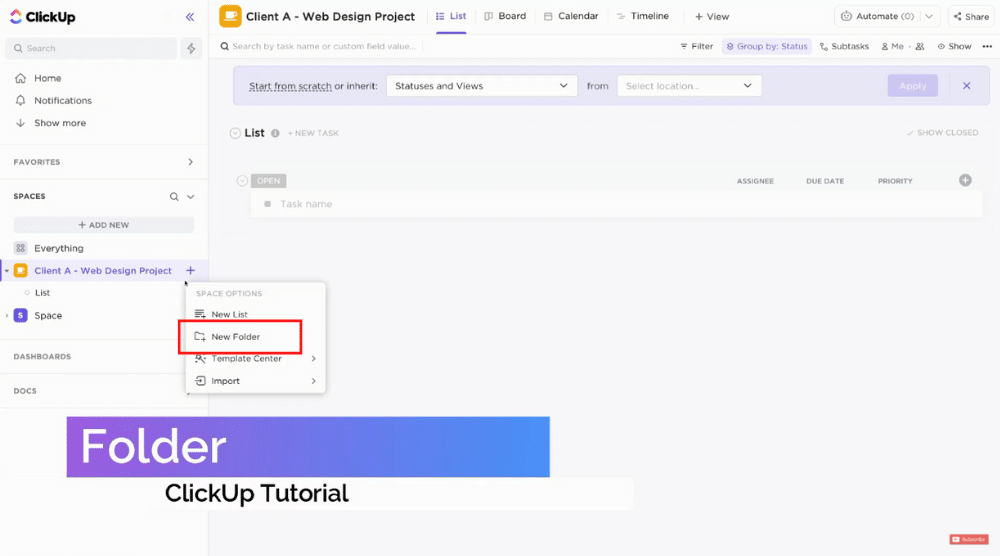The image size is (1000, 556).
Task: Close the inherit banner with X
Action: pyautogui.click(x=967, y=86)
